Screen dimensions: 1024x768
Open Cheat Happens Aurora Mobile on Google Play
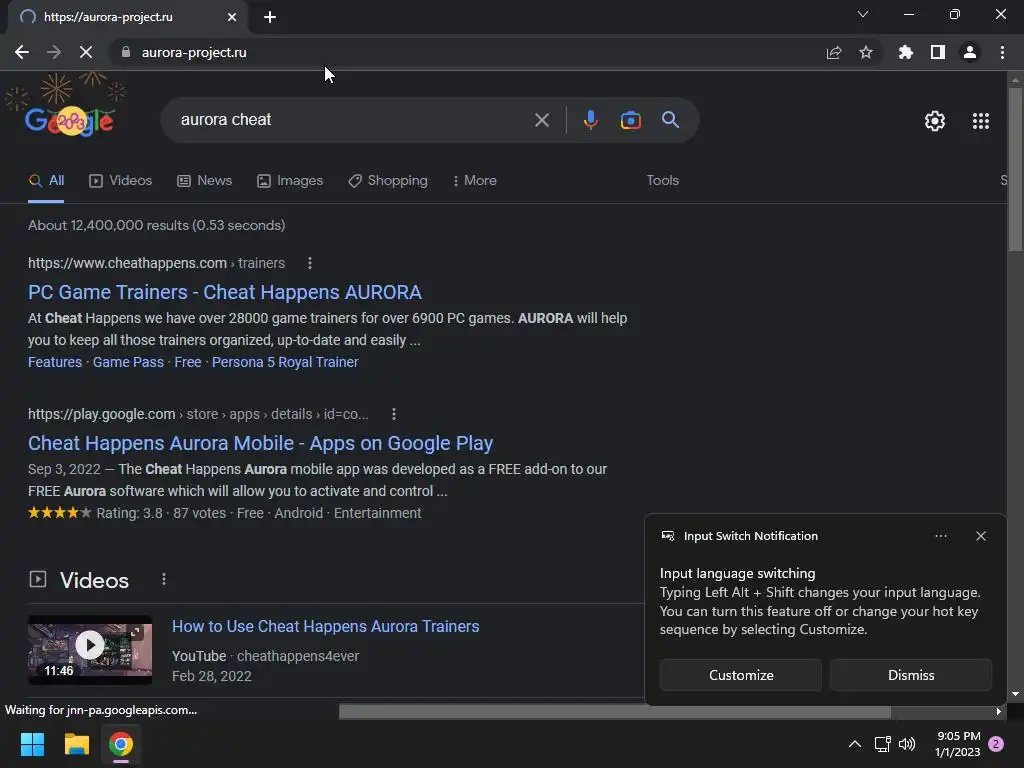pyautogui.click(x=260, y=443)
